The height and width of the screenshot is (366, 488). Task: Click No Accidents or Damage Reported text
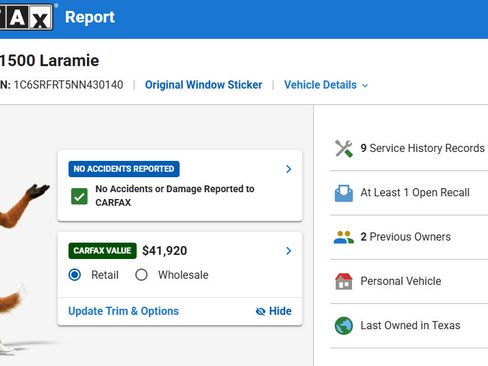coord(175,196)
